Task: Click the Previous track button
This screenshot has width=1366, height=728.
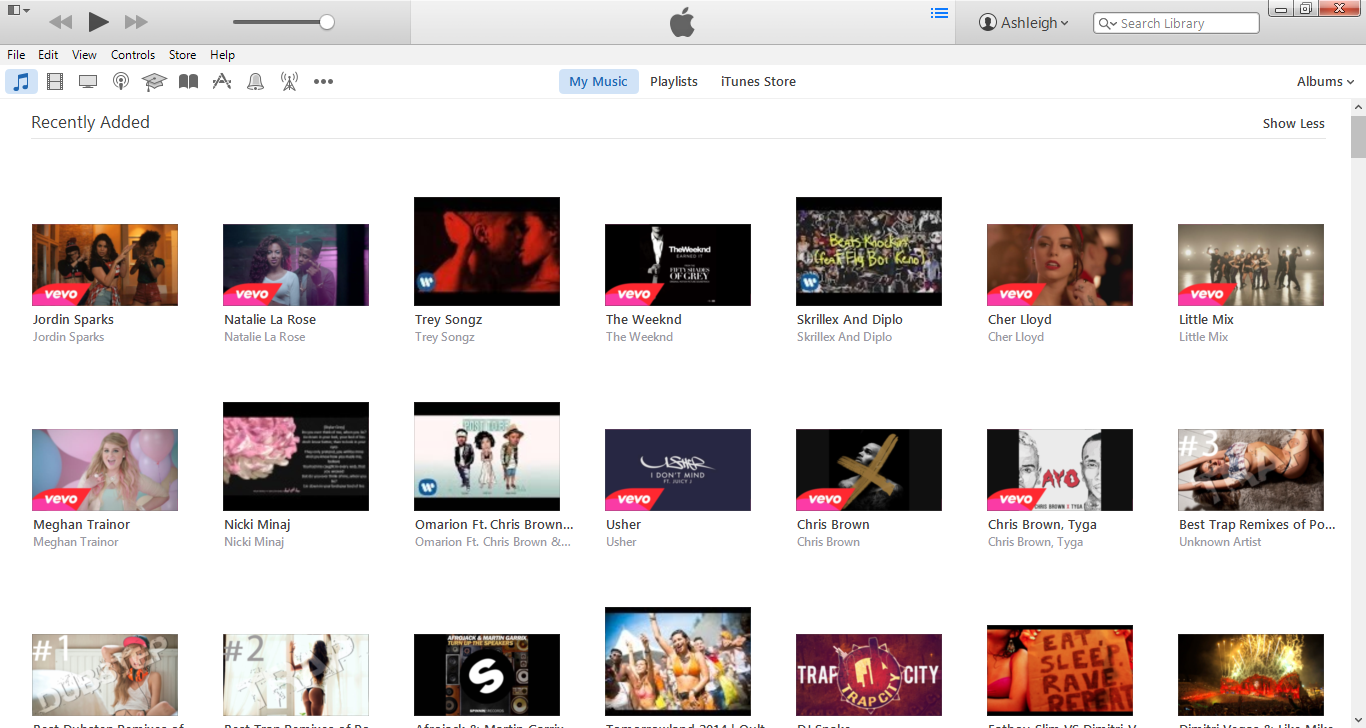Action: point(60,22)
